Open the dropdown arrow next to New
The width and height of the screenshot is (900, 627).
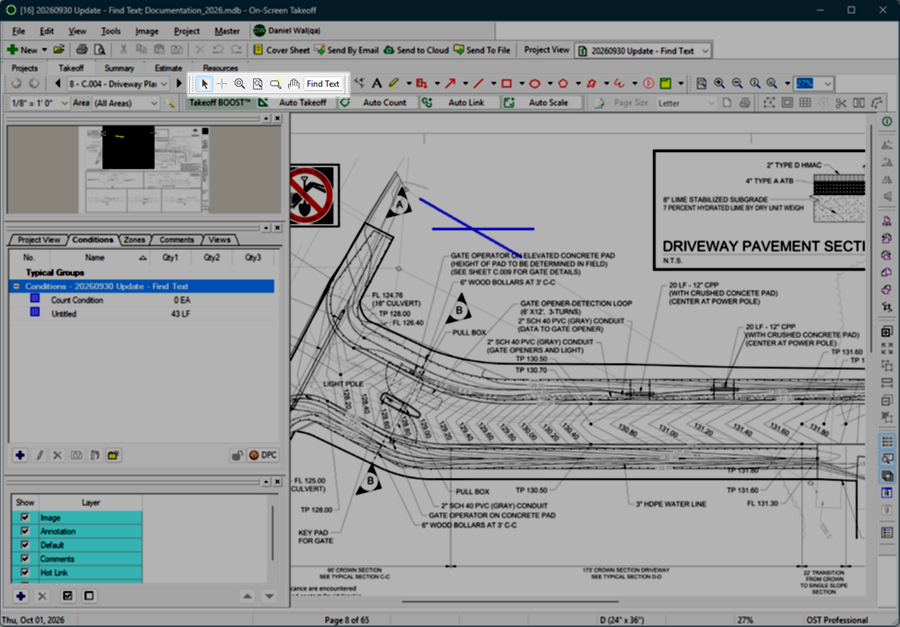click(x=44, y=50)
